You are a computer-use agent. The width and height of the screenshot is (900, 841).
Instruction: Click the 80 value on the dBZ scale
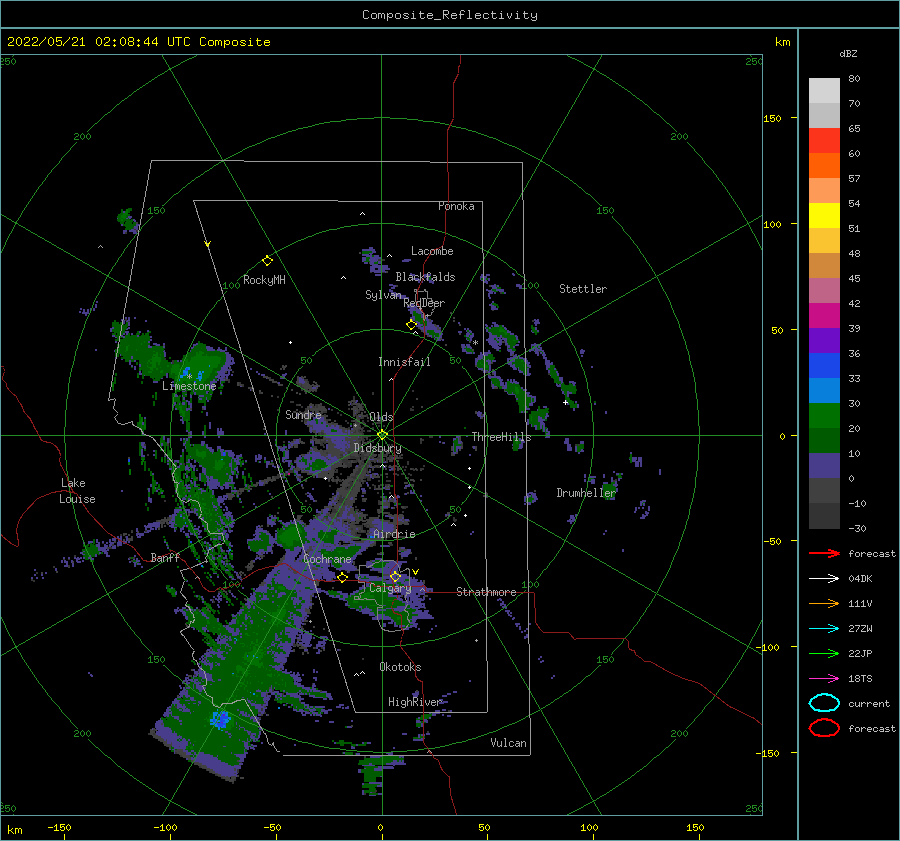point(854,78)
